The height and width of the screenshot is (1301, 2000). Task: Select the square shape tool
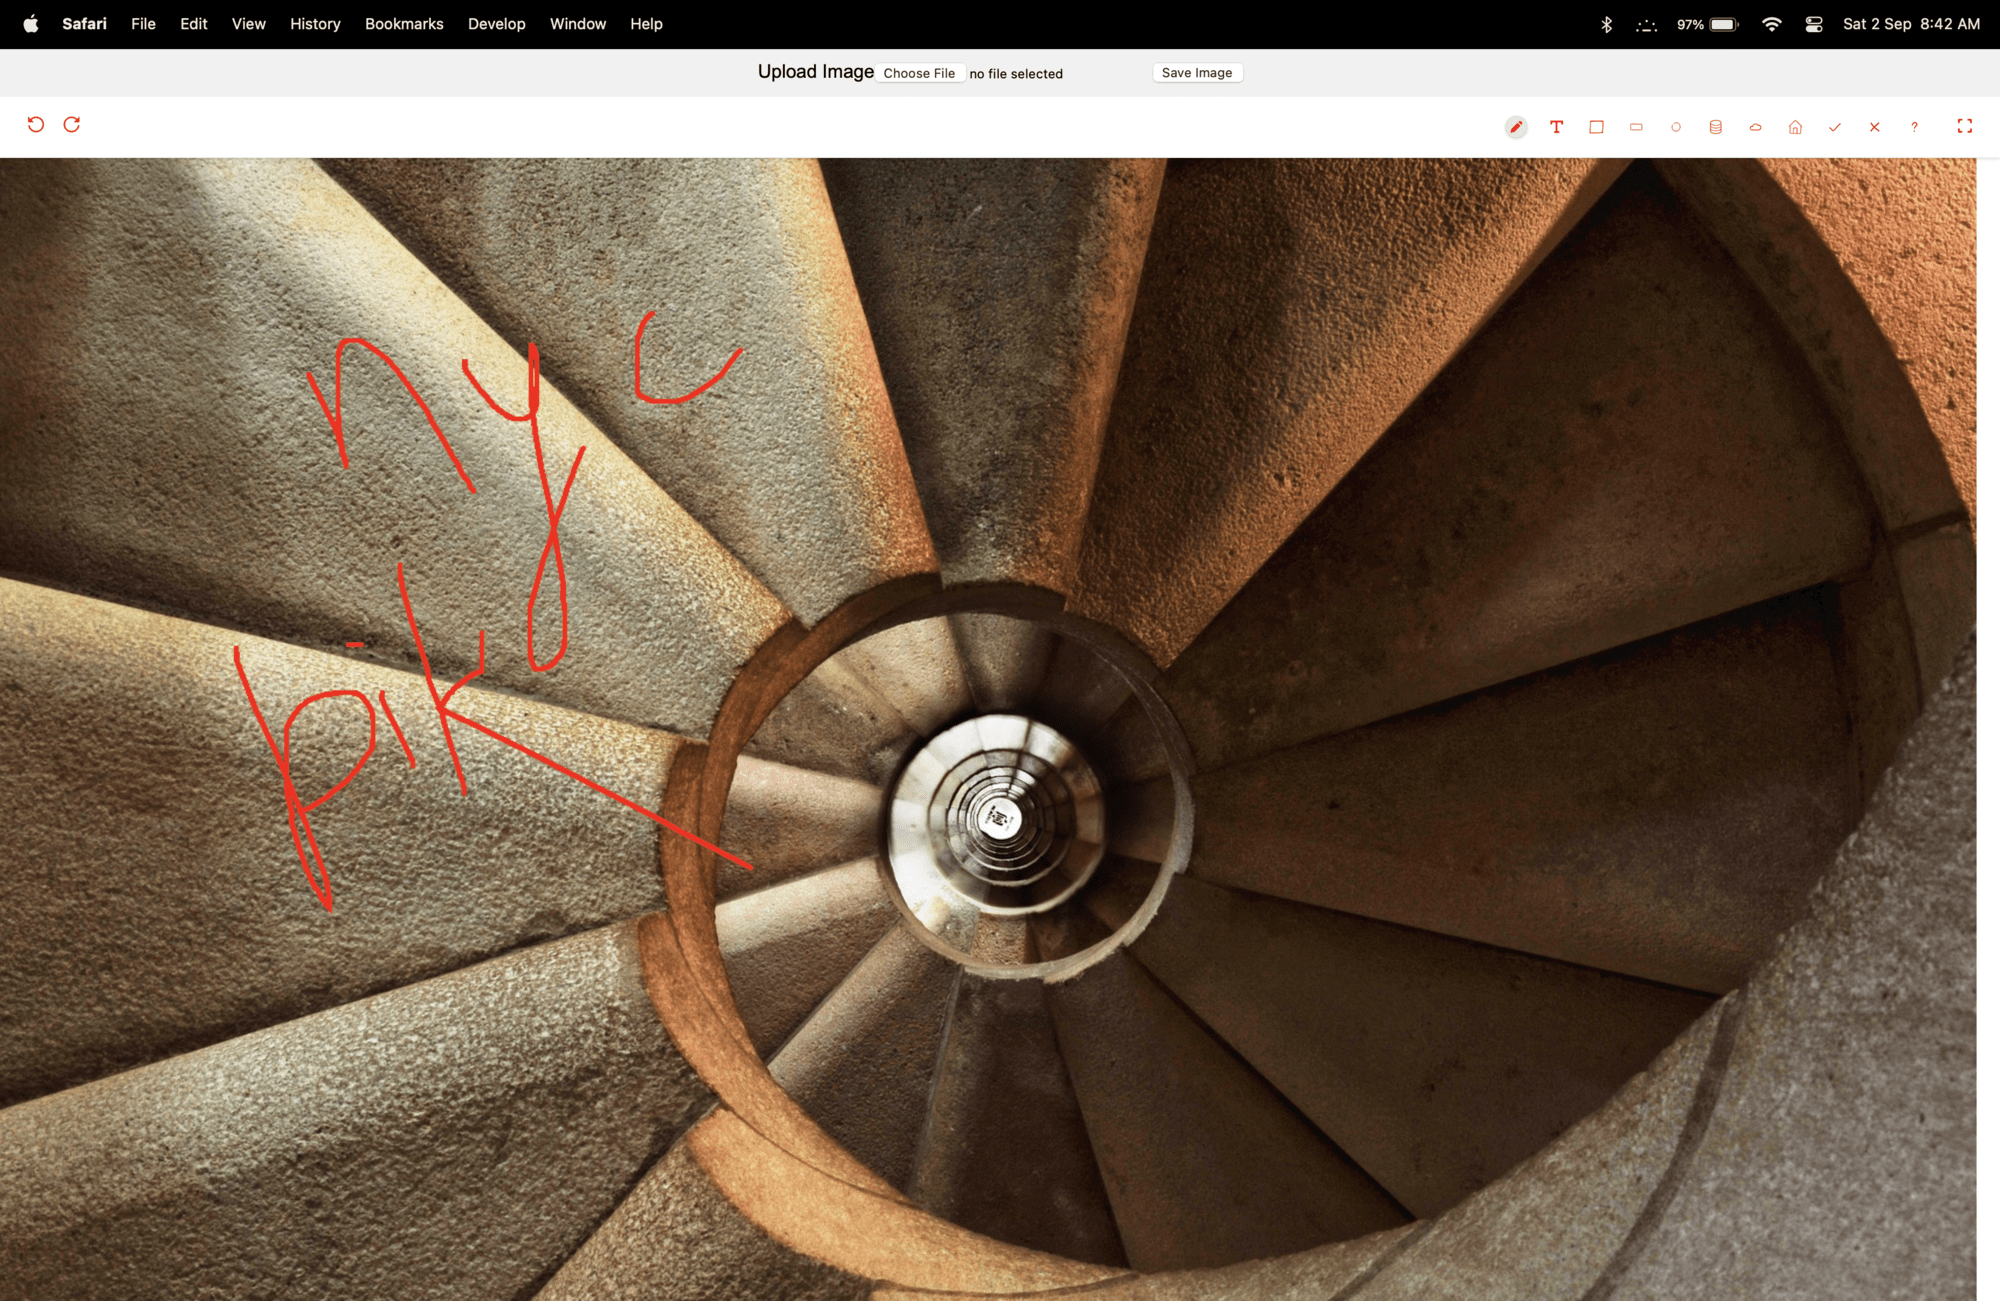coord(1596,127)
